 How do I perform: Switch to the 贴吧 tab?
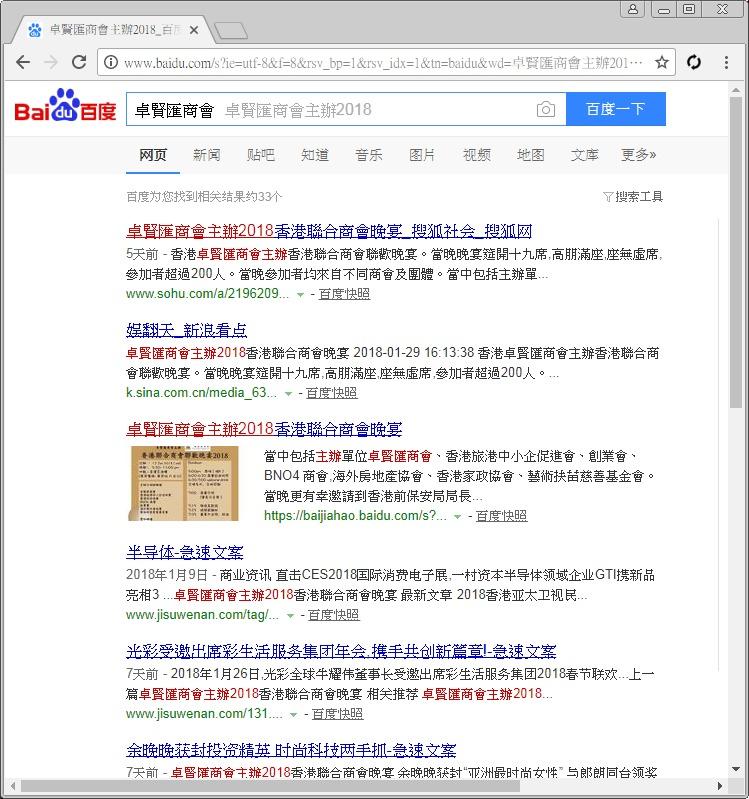point(260,155)
